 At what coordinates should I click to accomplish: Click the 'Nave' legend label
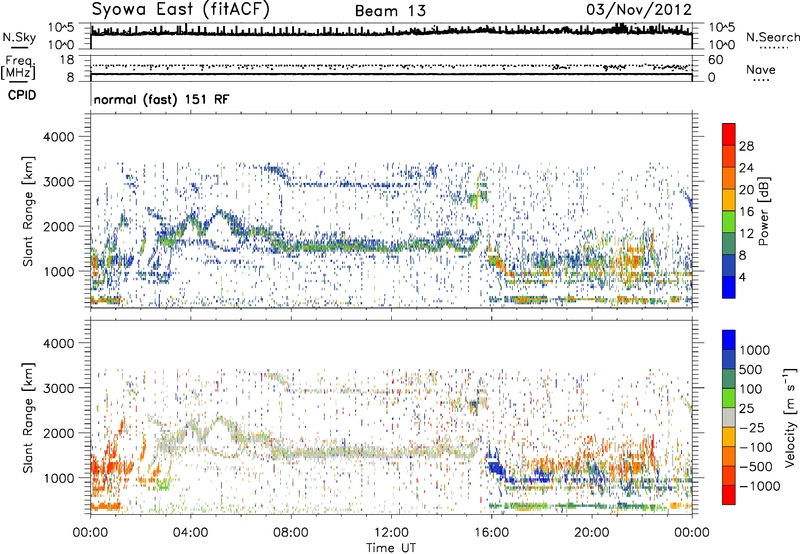click(761, 70)
